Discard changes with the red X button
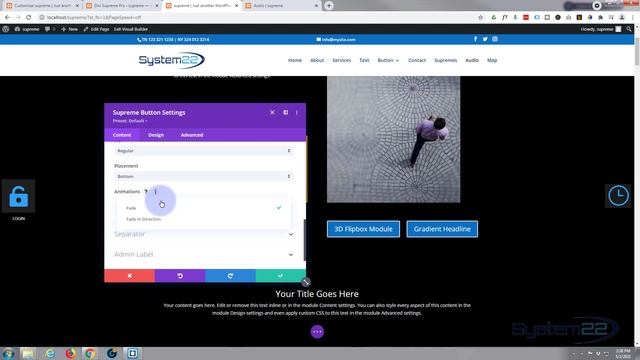The height and width of the screenshot is (360, 640). pos(129,276)
